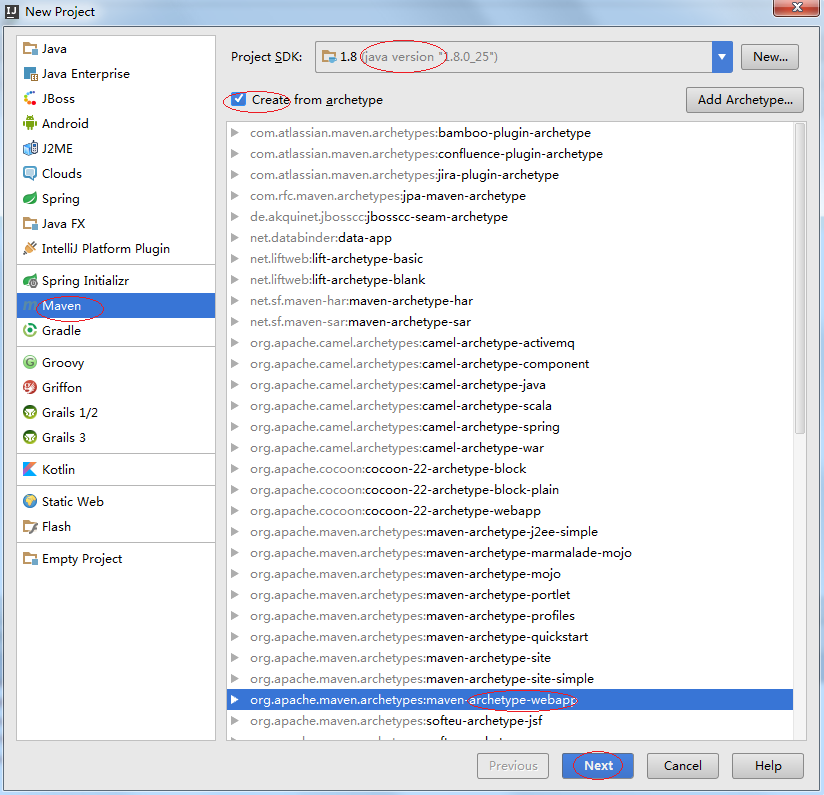Click the IntelliJ Platform Plugin icon
The height and width of the screenshot is (795, 824).
30,249
